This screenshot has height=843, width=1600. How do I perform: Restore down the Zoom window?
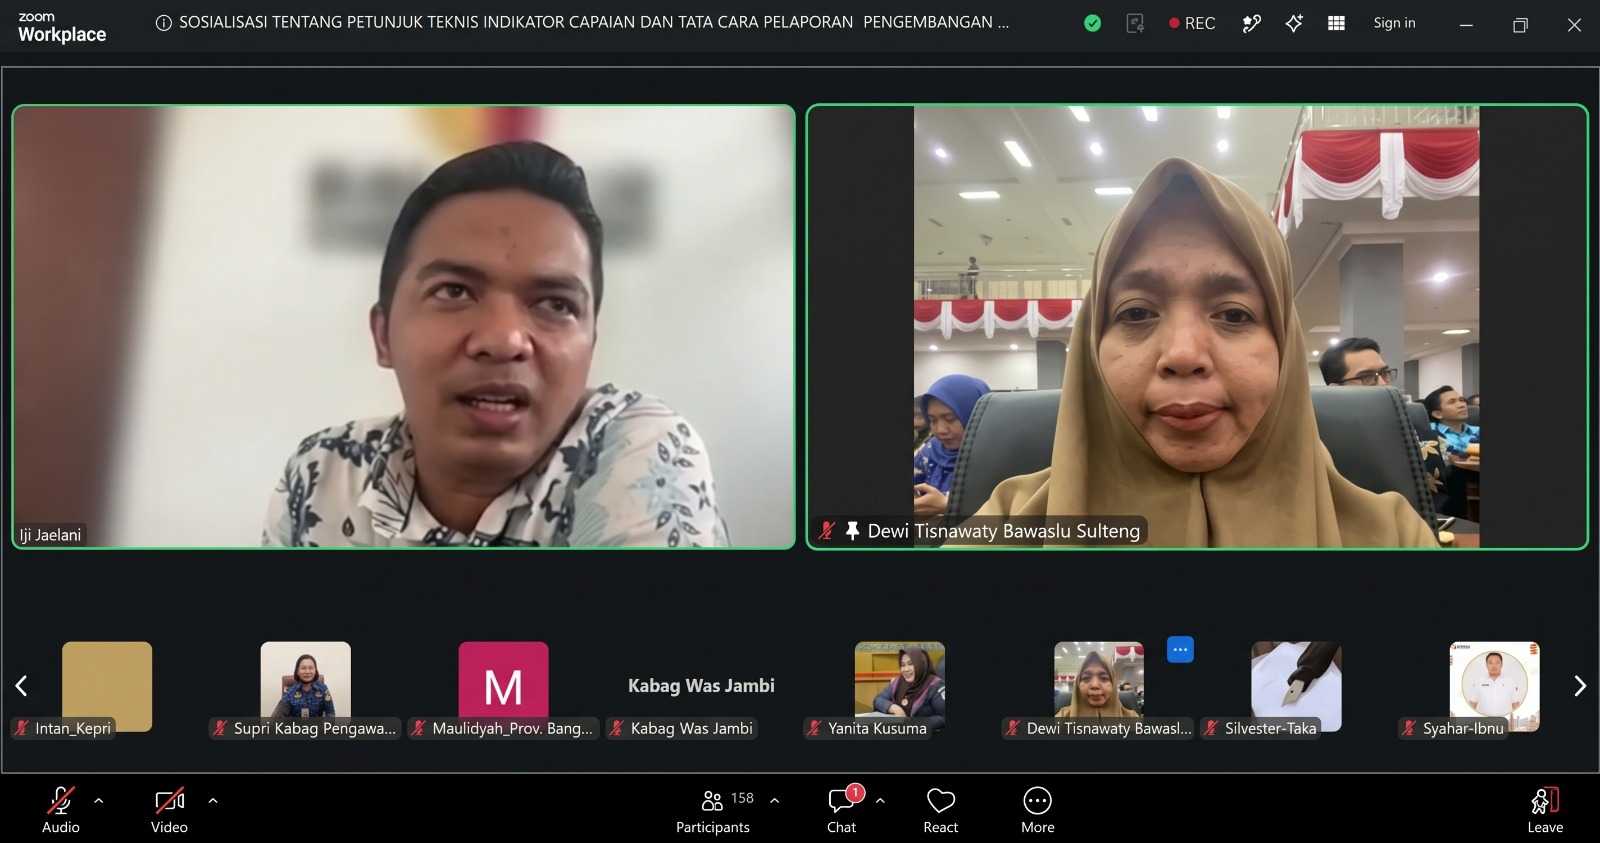(1520, 25)
